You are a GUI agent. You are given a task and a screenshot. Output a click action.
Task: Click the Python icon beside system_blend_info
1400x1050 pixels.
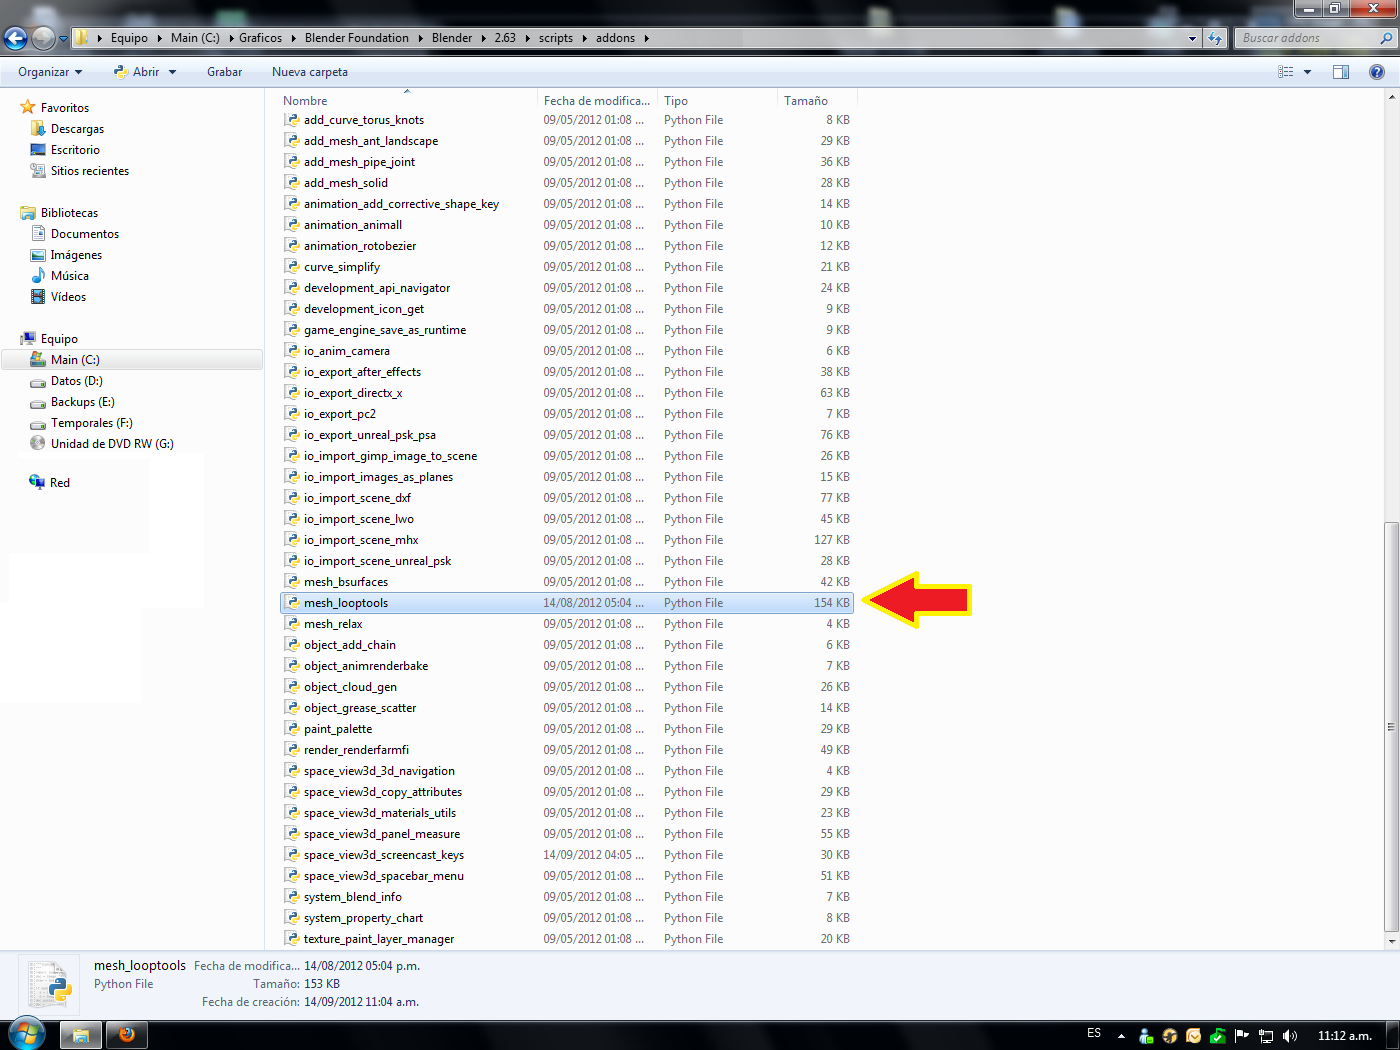[x=292, y=897]
